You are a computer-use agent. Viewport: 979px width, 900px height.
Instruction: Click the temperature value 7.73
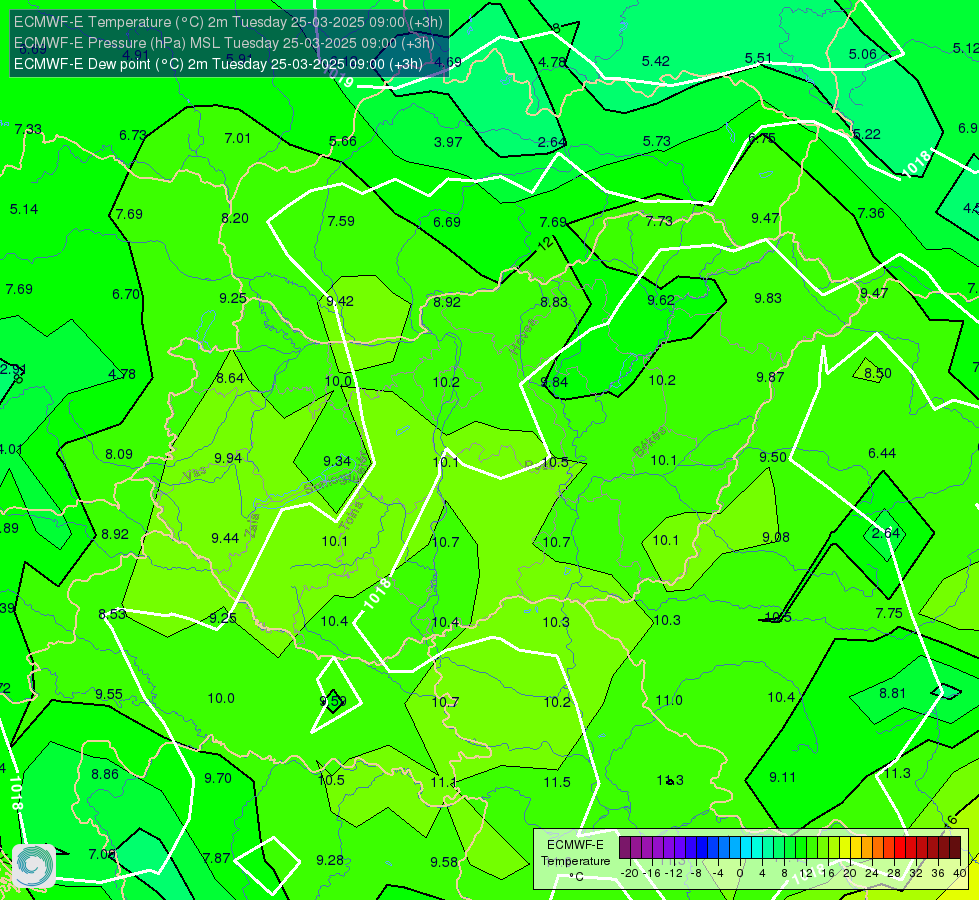coord(659,220)
